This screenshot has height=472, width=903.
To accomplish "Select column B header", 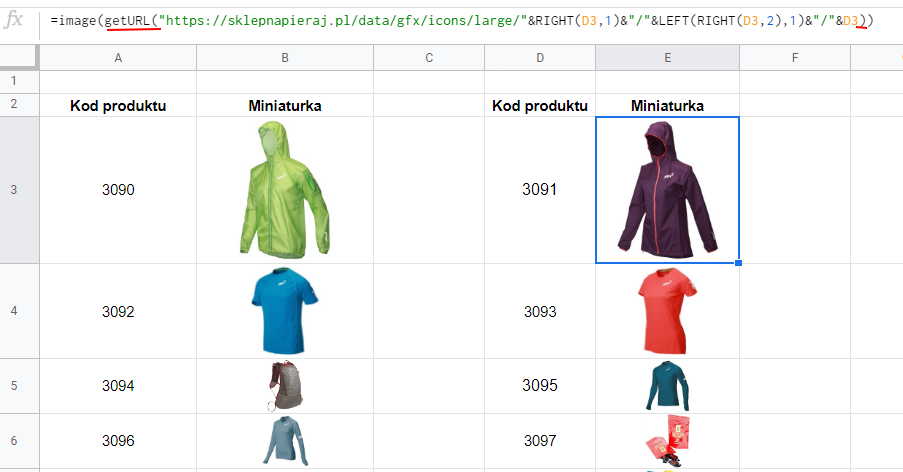I will [x=285, y=58].
